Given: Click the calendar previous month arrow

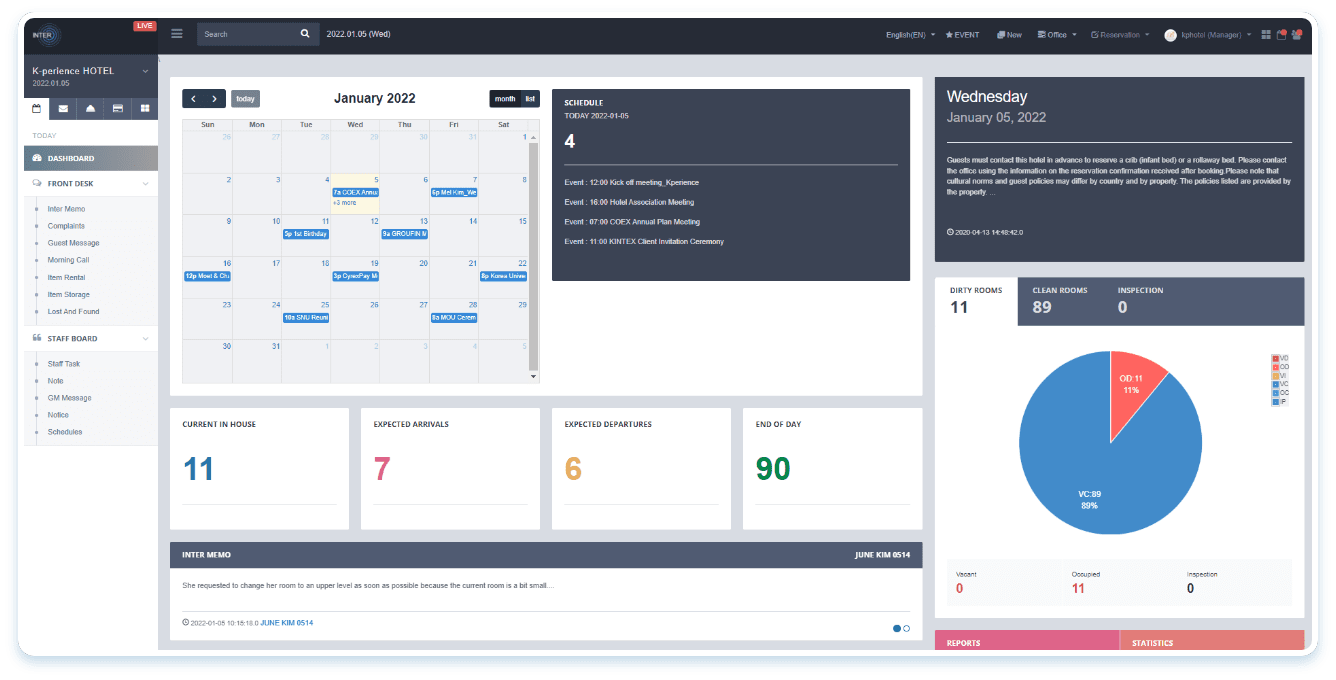Looking at the screenshot, I should 194,98.
